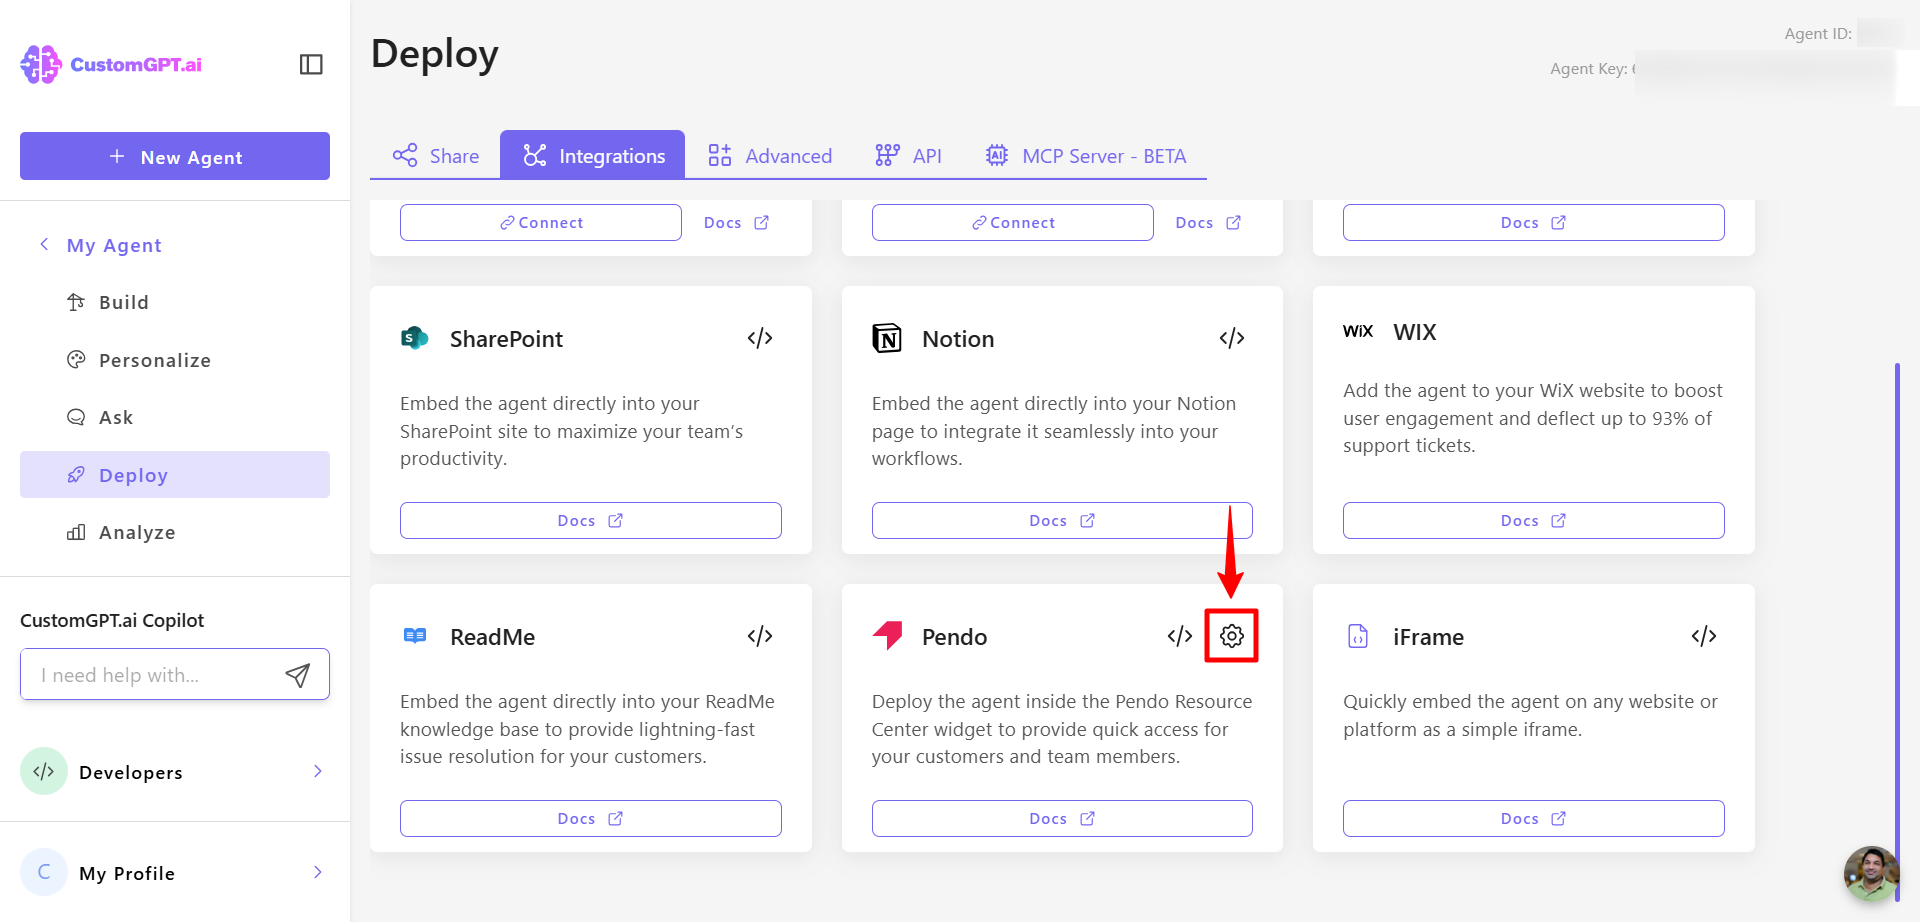Click the CustomGPT.ai logo

[111, 64]
